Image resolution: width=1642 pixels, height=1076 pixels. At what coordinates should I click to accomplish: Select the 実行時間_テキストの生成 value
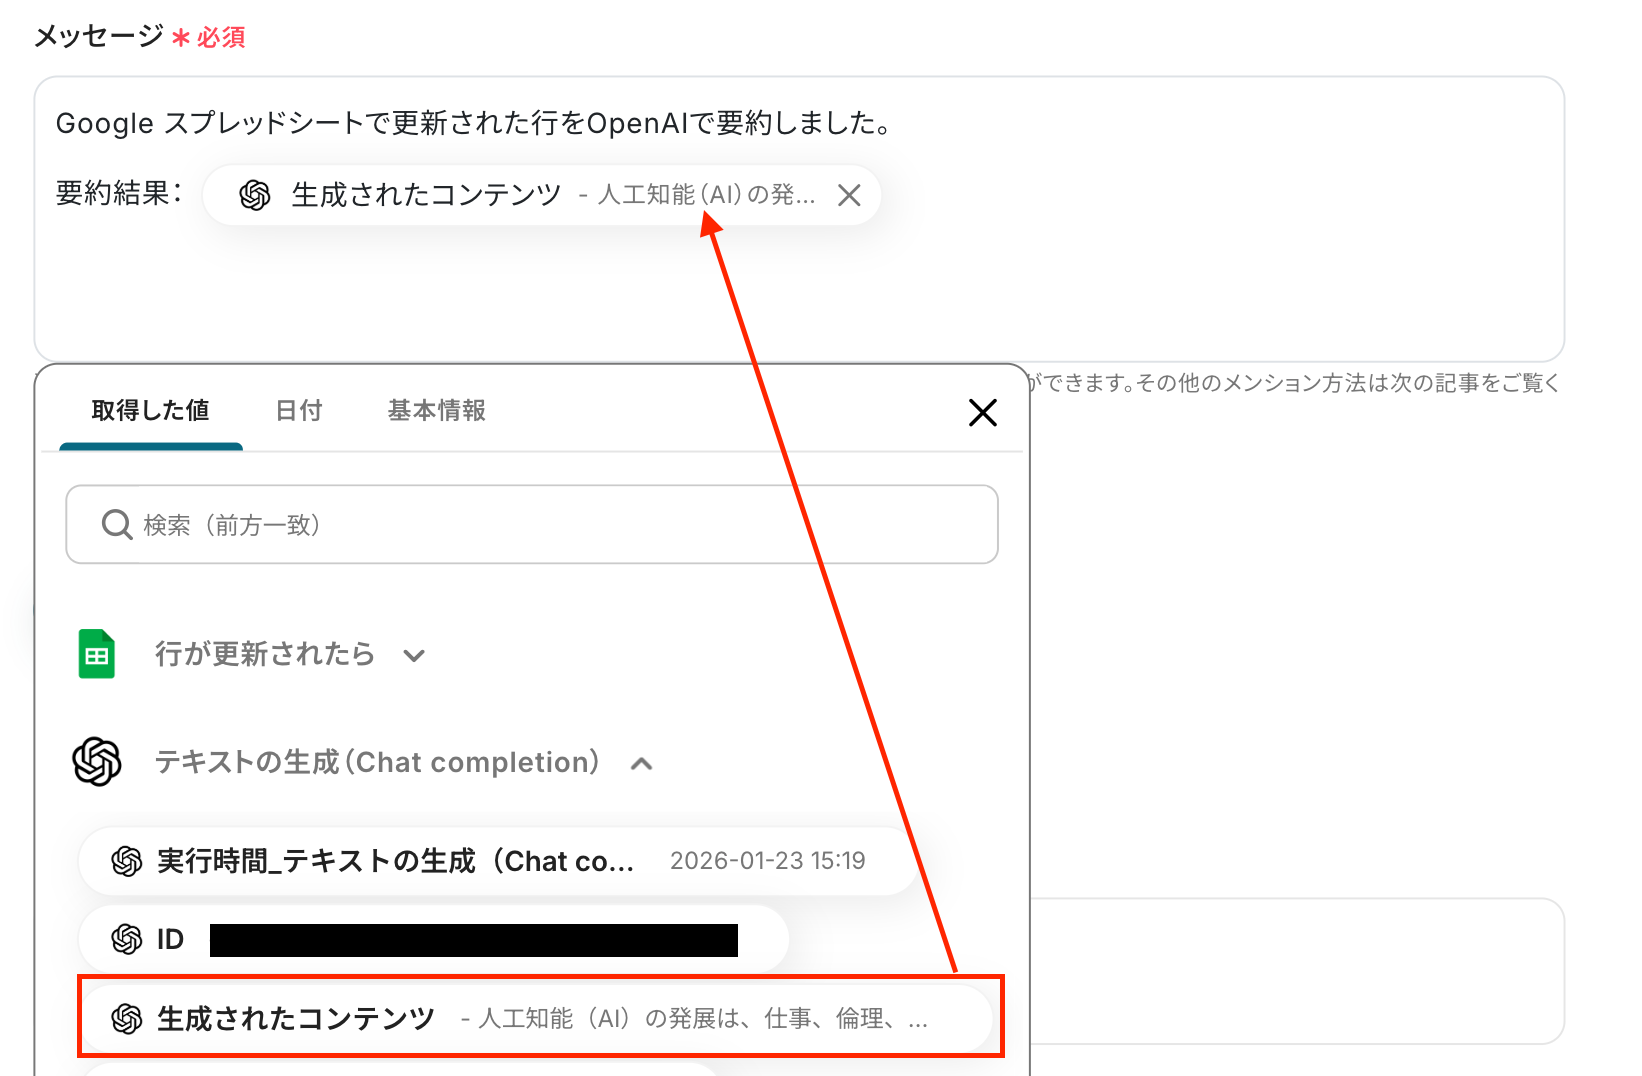pyautogui.click(x=497, y=861)
